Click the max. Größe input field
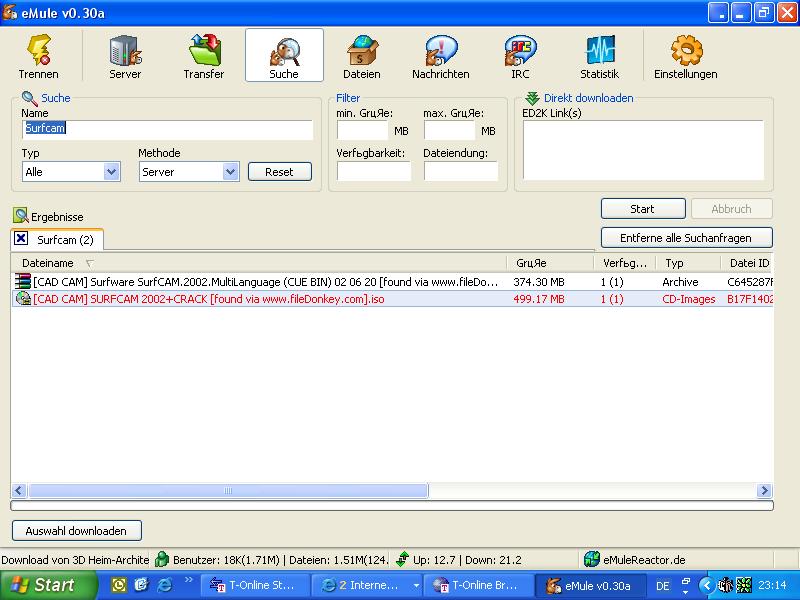 449,130
